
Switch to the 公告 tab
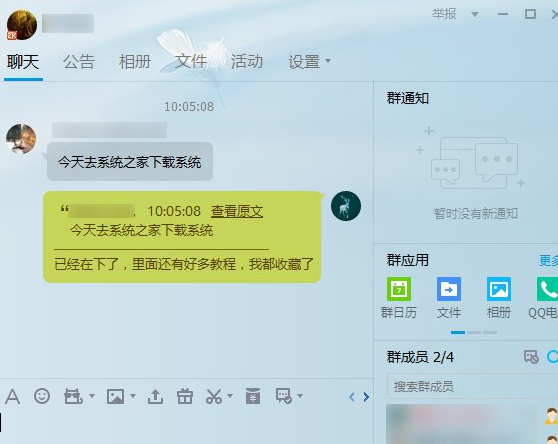click(x=79, y=62)
